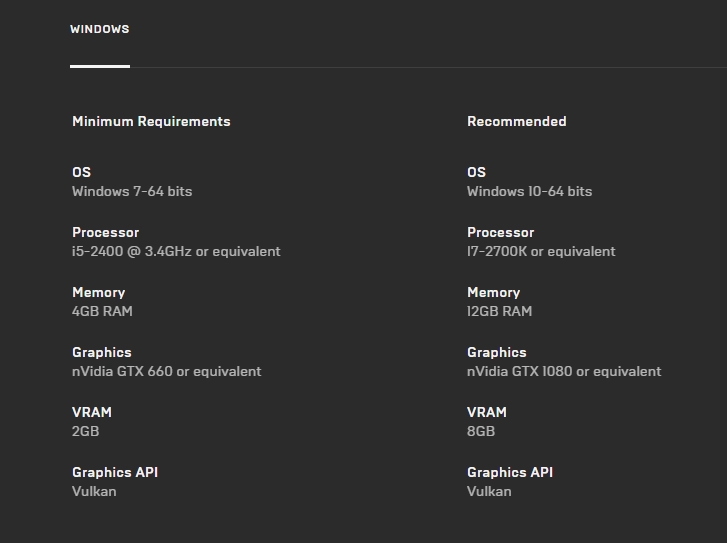Click the Minimum Requirements heading
727x543 pixels.
coord(151,121)
